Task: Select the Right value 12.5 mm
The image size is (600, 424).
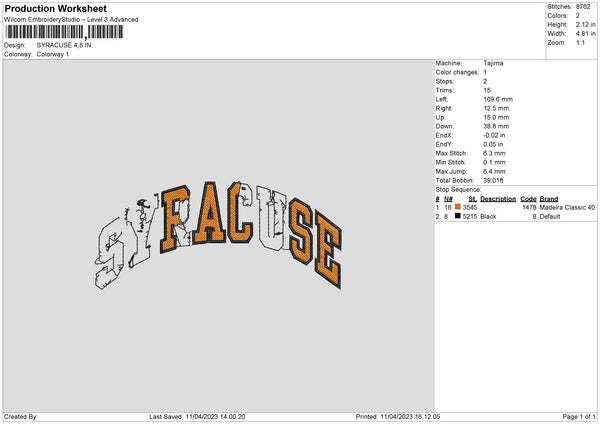Action: pyautogui.click(x=496, y=109)
